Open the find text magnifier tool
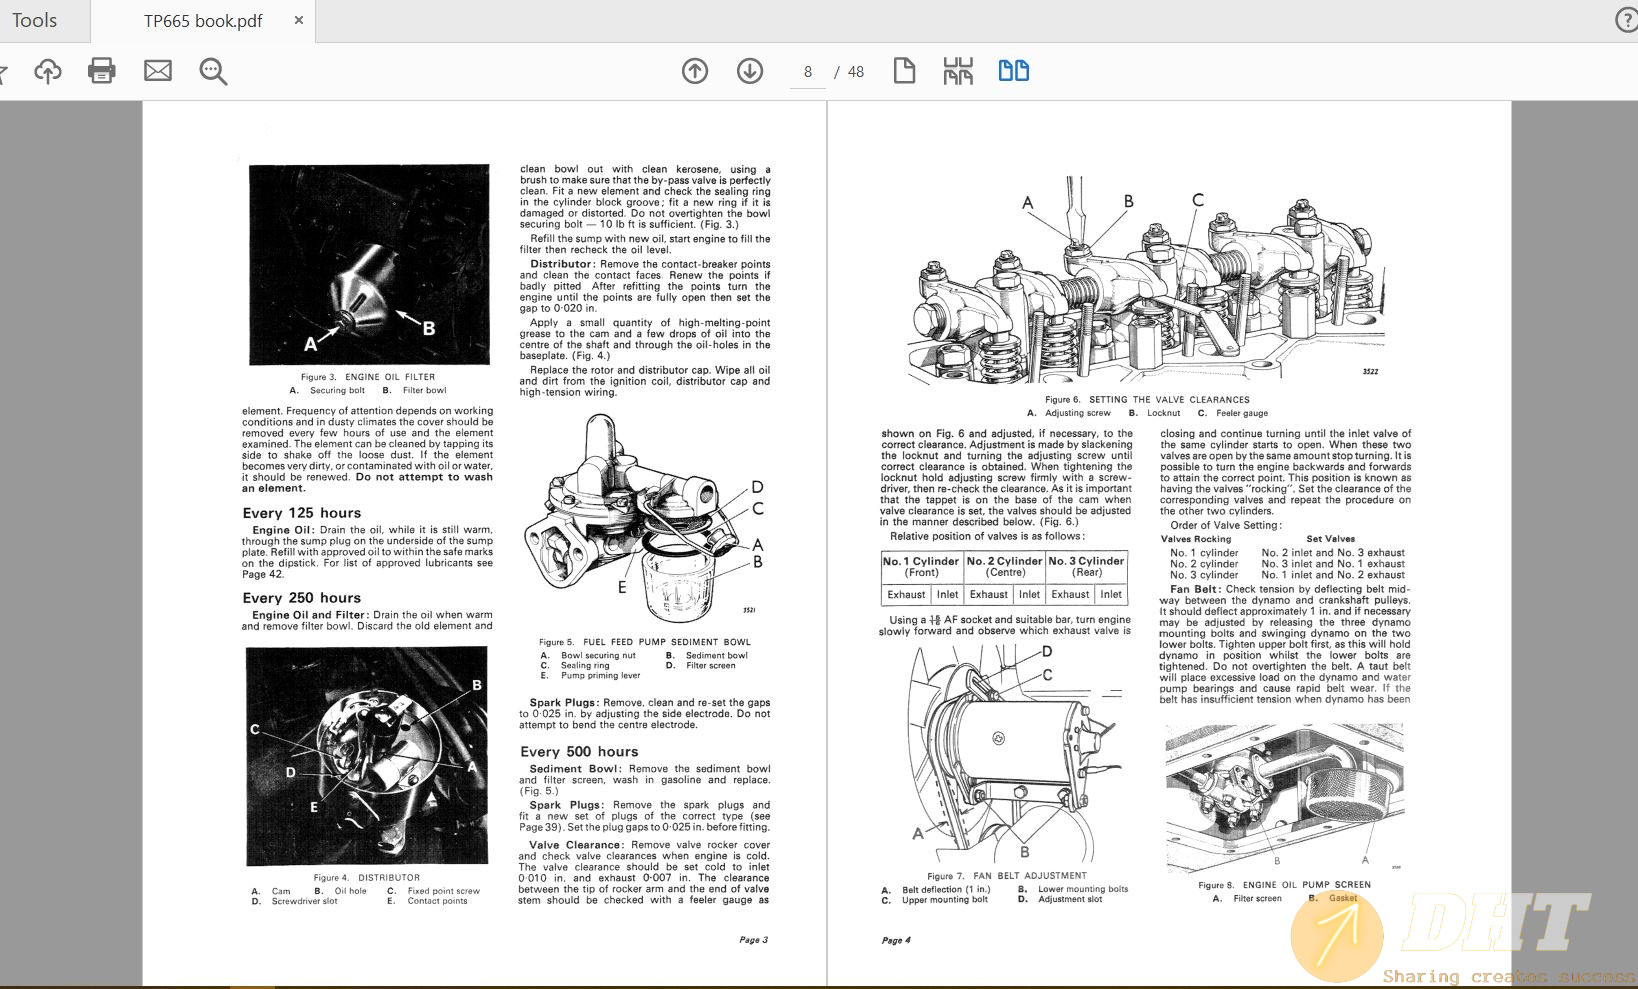Screen dimensions: 1638x989 [x=213, y=71]
